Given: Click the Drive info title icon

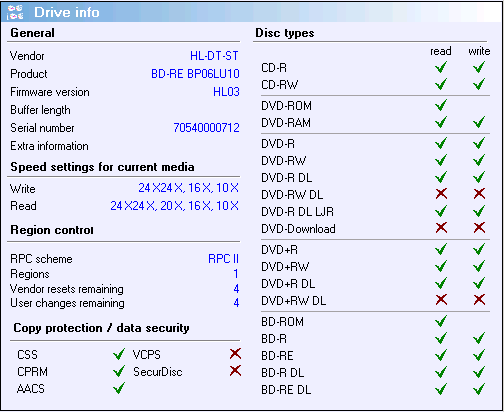Looking at the screenshot, I should [15, 12].
